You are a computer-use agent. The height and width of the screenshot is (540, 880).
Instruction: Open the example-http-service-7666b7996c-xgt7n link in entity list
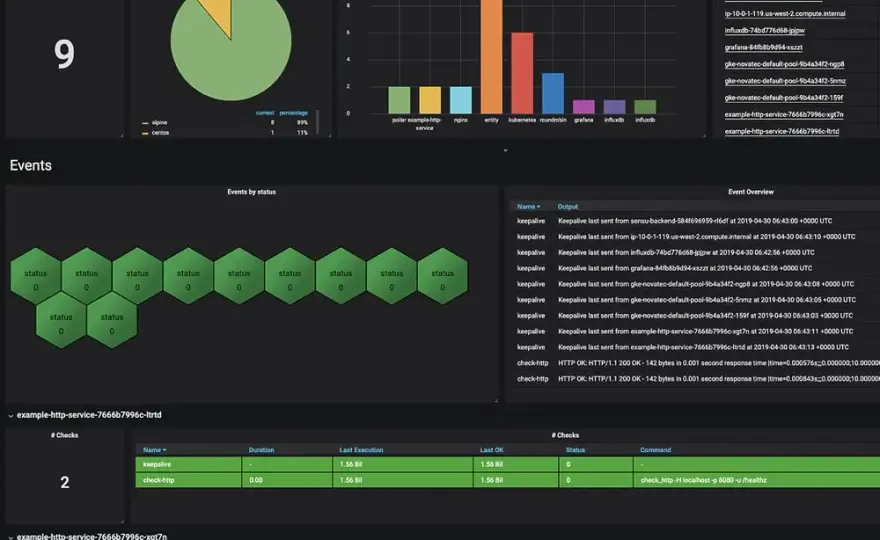click(783, 115)
